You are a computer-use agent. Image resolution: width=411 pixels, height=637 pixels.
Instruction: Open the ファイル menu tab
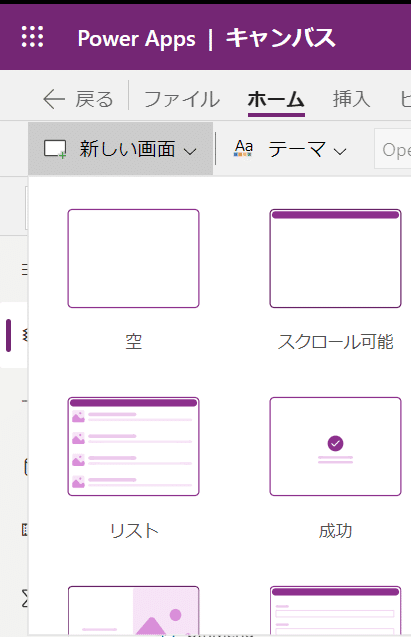[x=182, y=99]
